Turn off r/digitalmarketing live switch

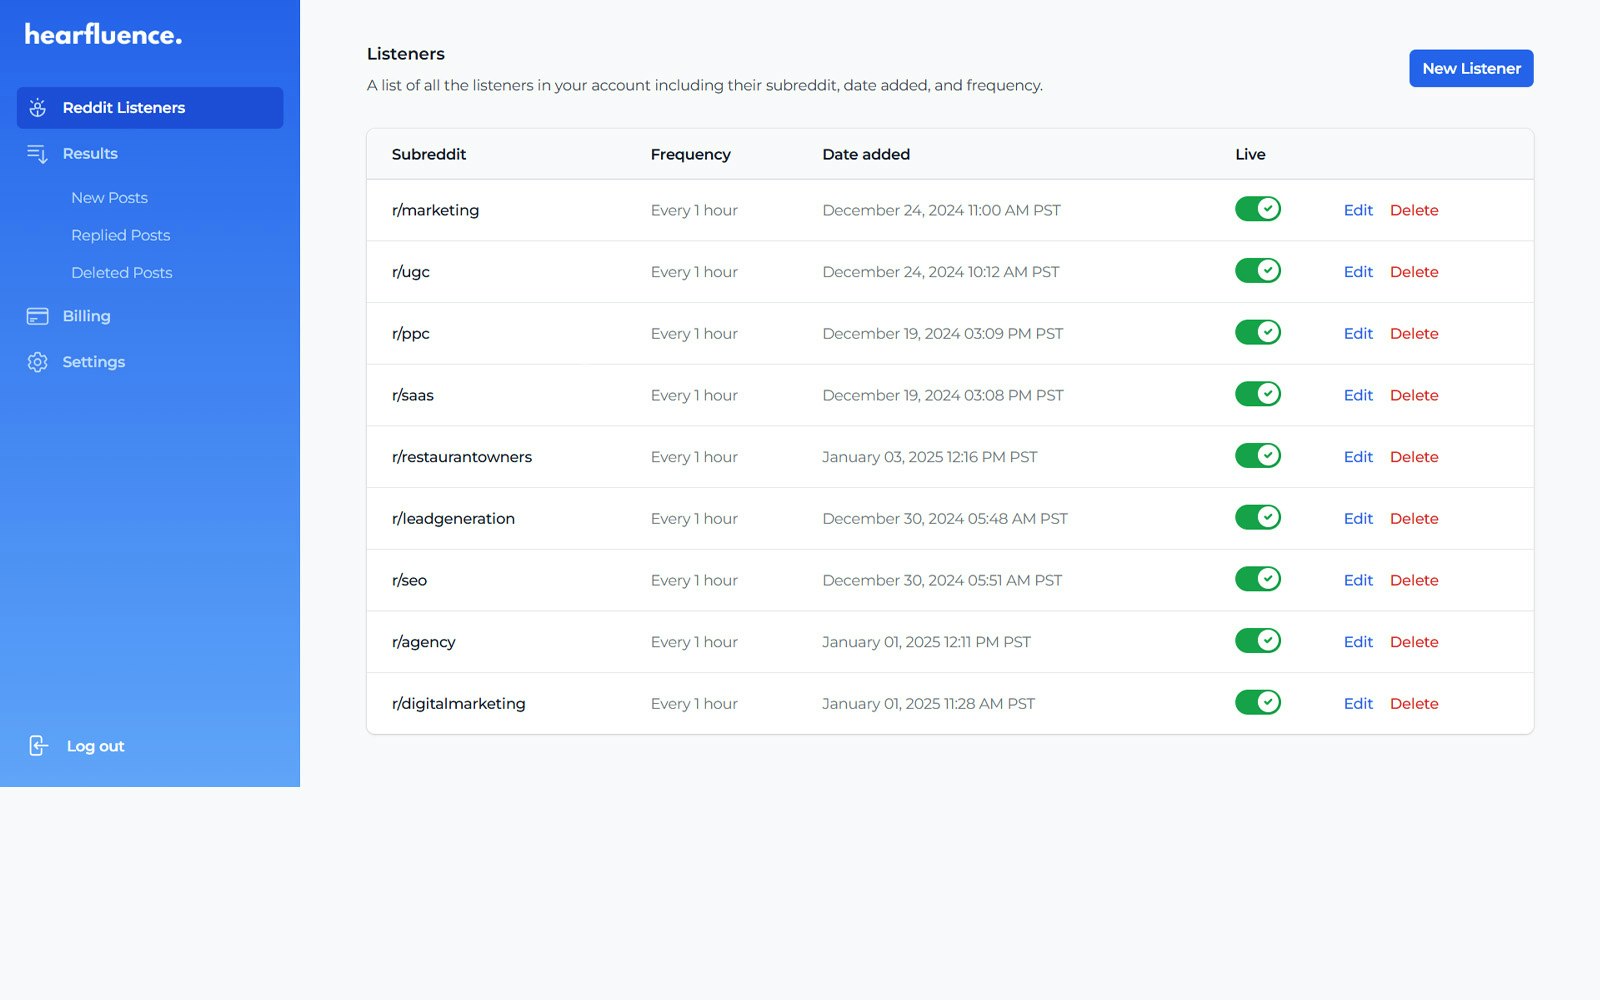1258,702
